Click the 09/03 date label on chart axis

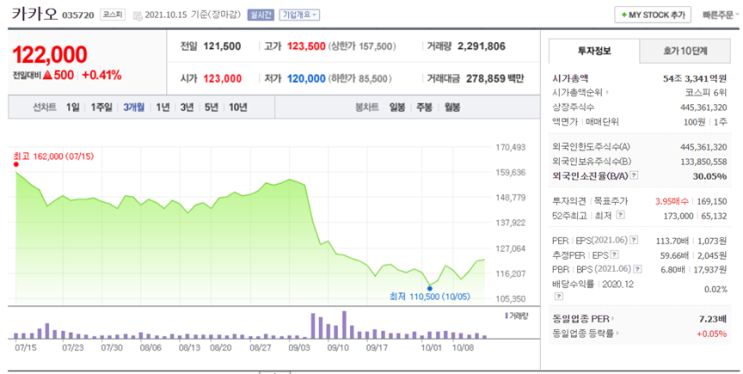299,347
